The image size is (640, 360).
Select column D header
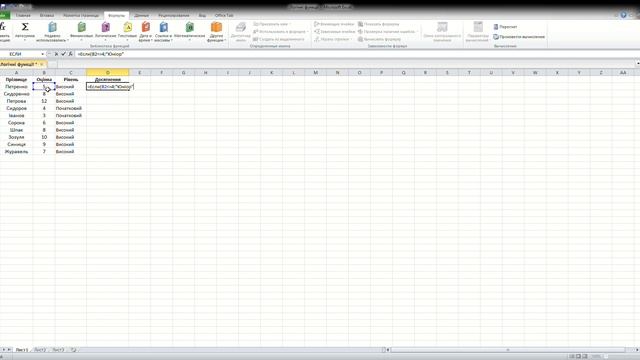(108, 73)
